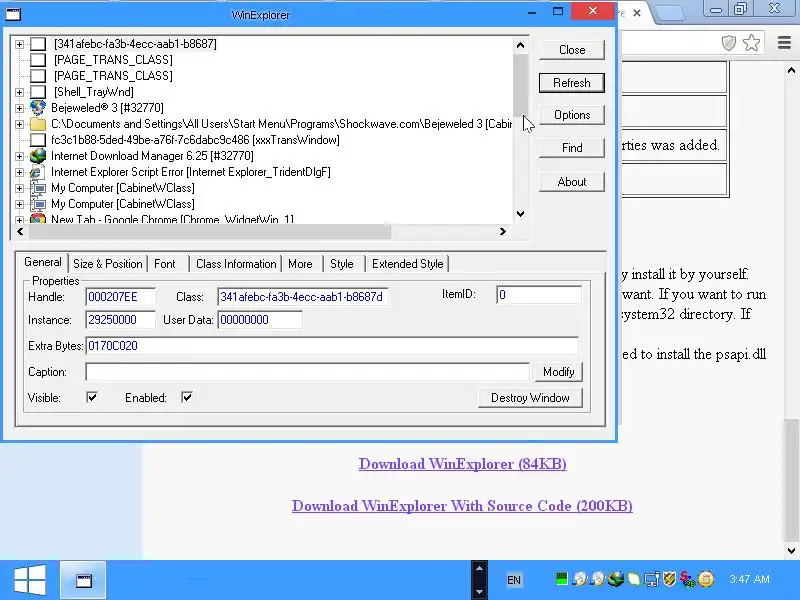This screenshot has height=600, width=800.
Task: Toggle the Enabled checkbox
Action: click(187, 397)
